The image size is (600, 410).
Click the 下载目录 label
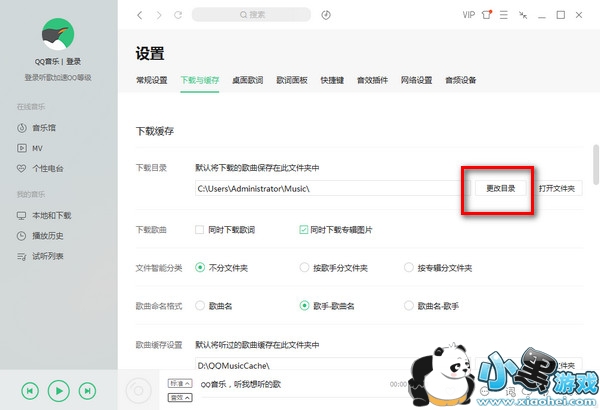(151, 168)
